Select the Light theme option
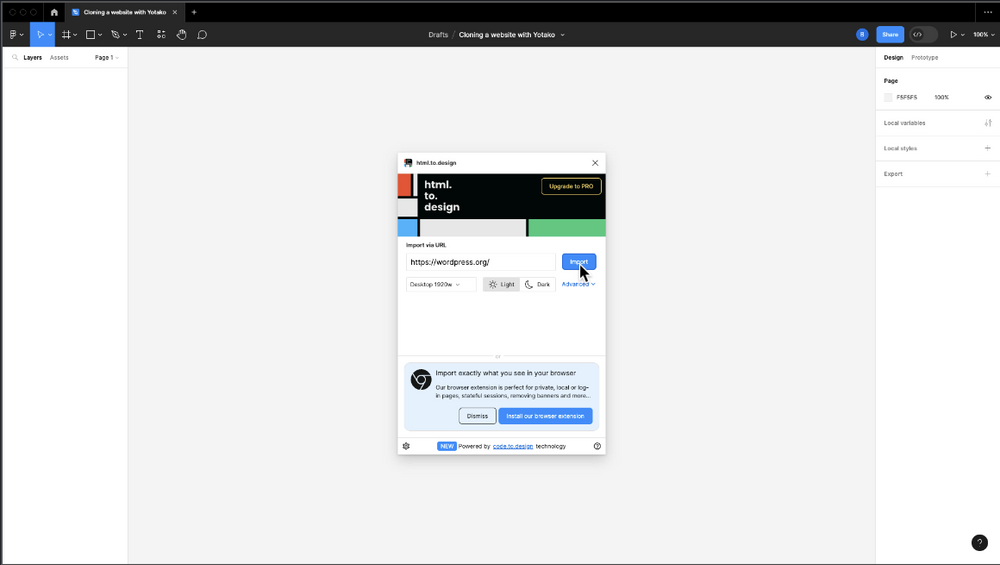Image resolution: width=1000 pixels, height=565 pixels. [x=501, y=284]
